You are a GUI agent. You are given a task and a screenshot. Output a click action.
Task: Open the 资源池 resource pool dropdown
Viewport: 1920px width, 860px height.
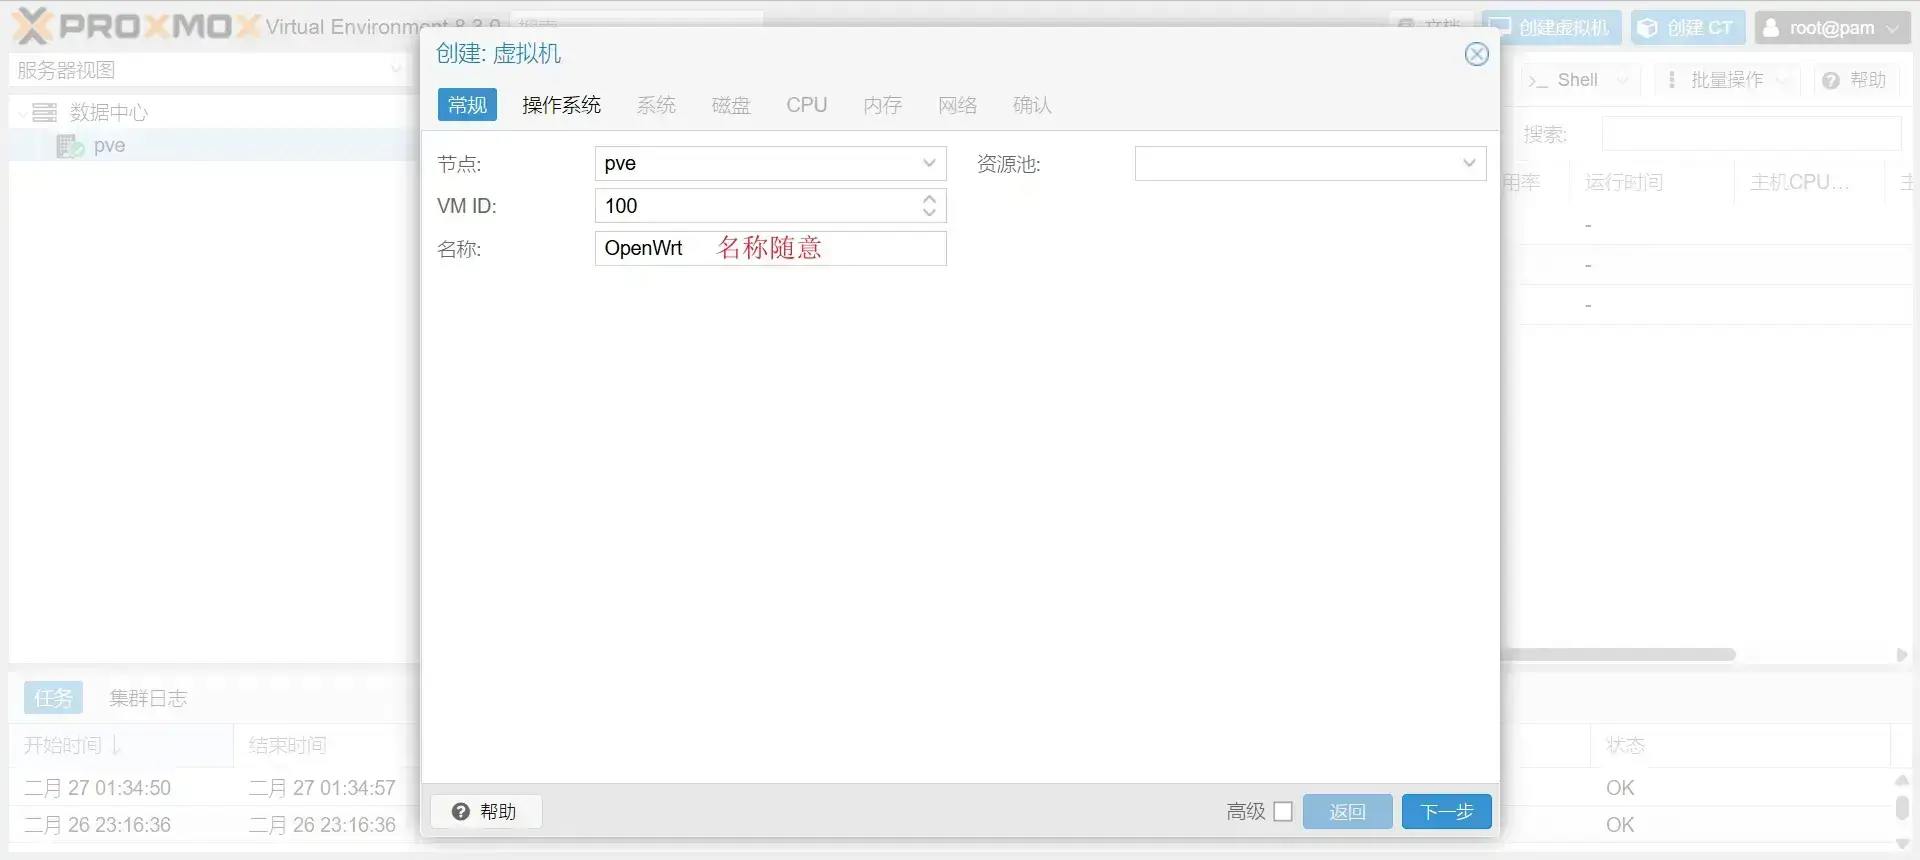1468,163
